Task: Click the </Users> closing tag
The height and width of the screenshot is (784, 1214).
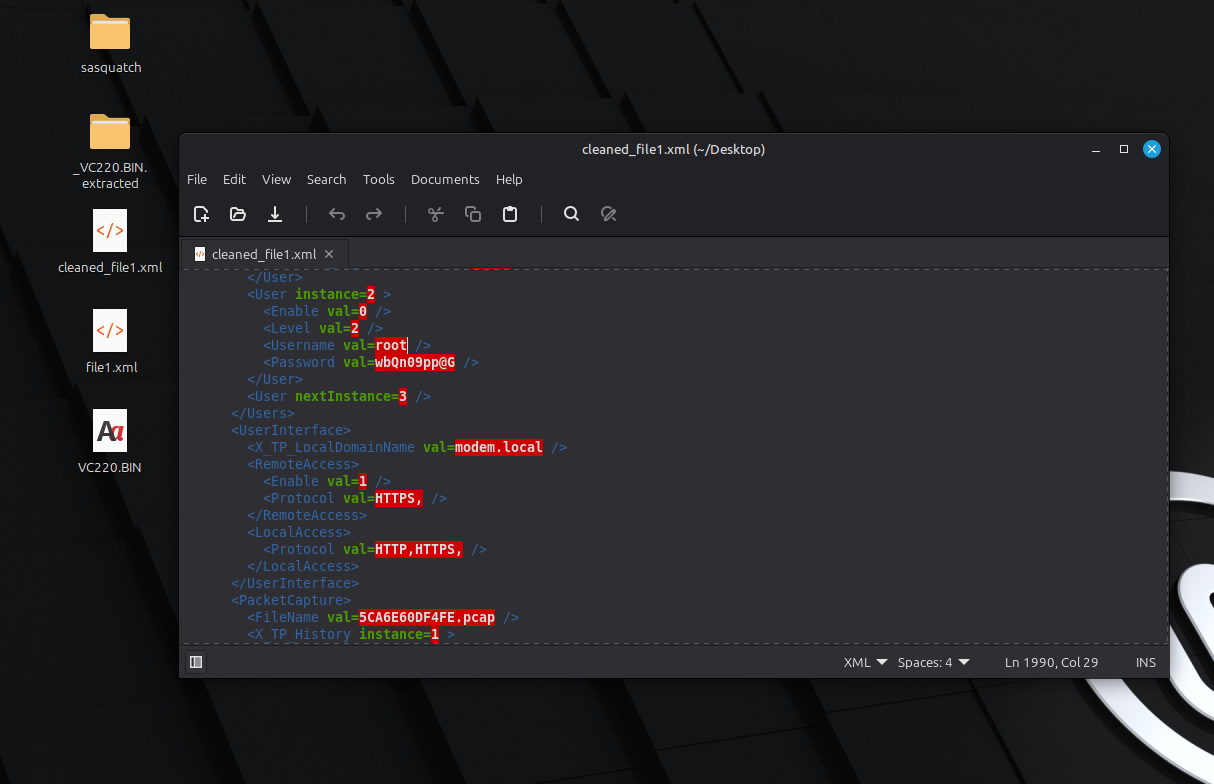Action: 263,413
